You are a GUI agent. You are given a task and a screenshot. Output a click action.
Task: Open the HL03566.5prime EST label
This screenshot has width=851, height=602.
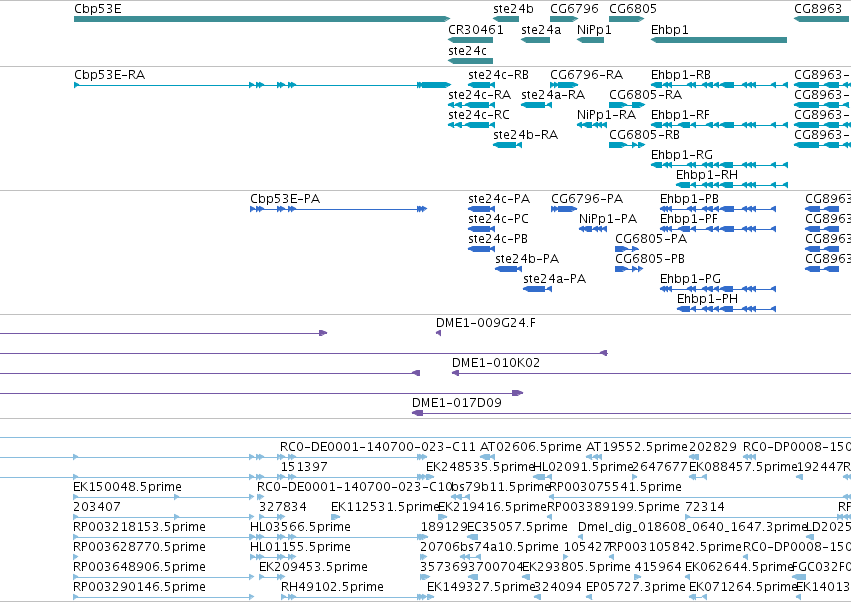coord(300,528)
